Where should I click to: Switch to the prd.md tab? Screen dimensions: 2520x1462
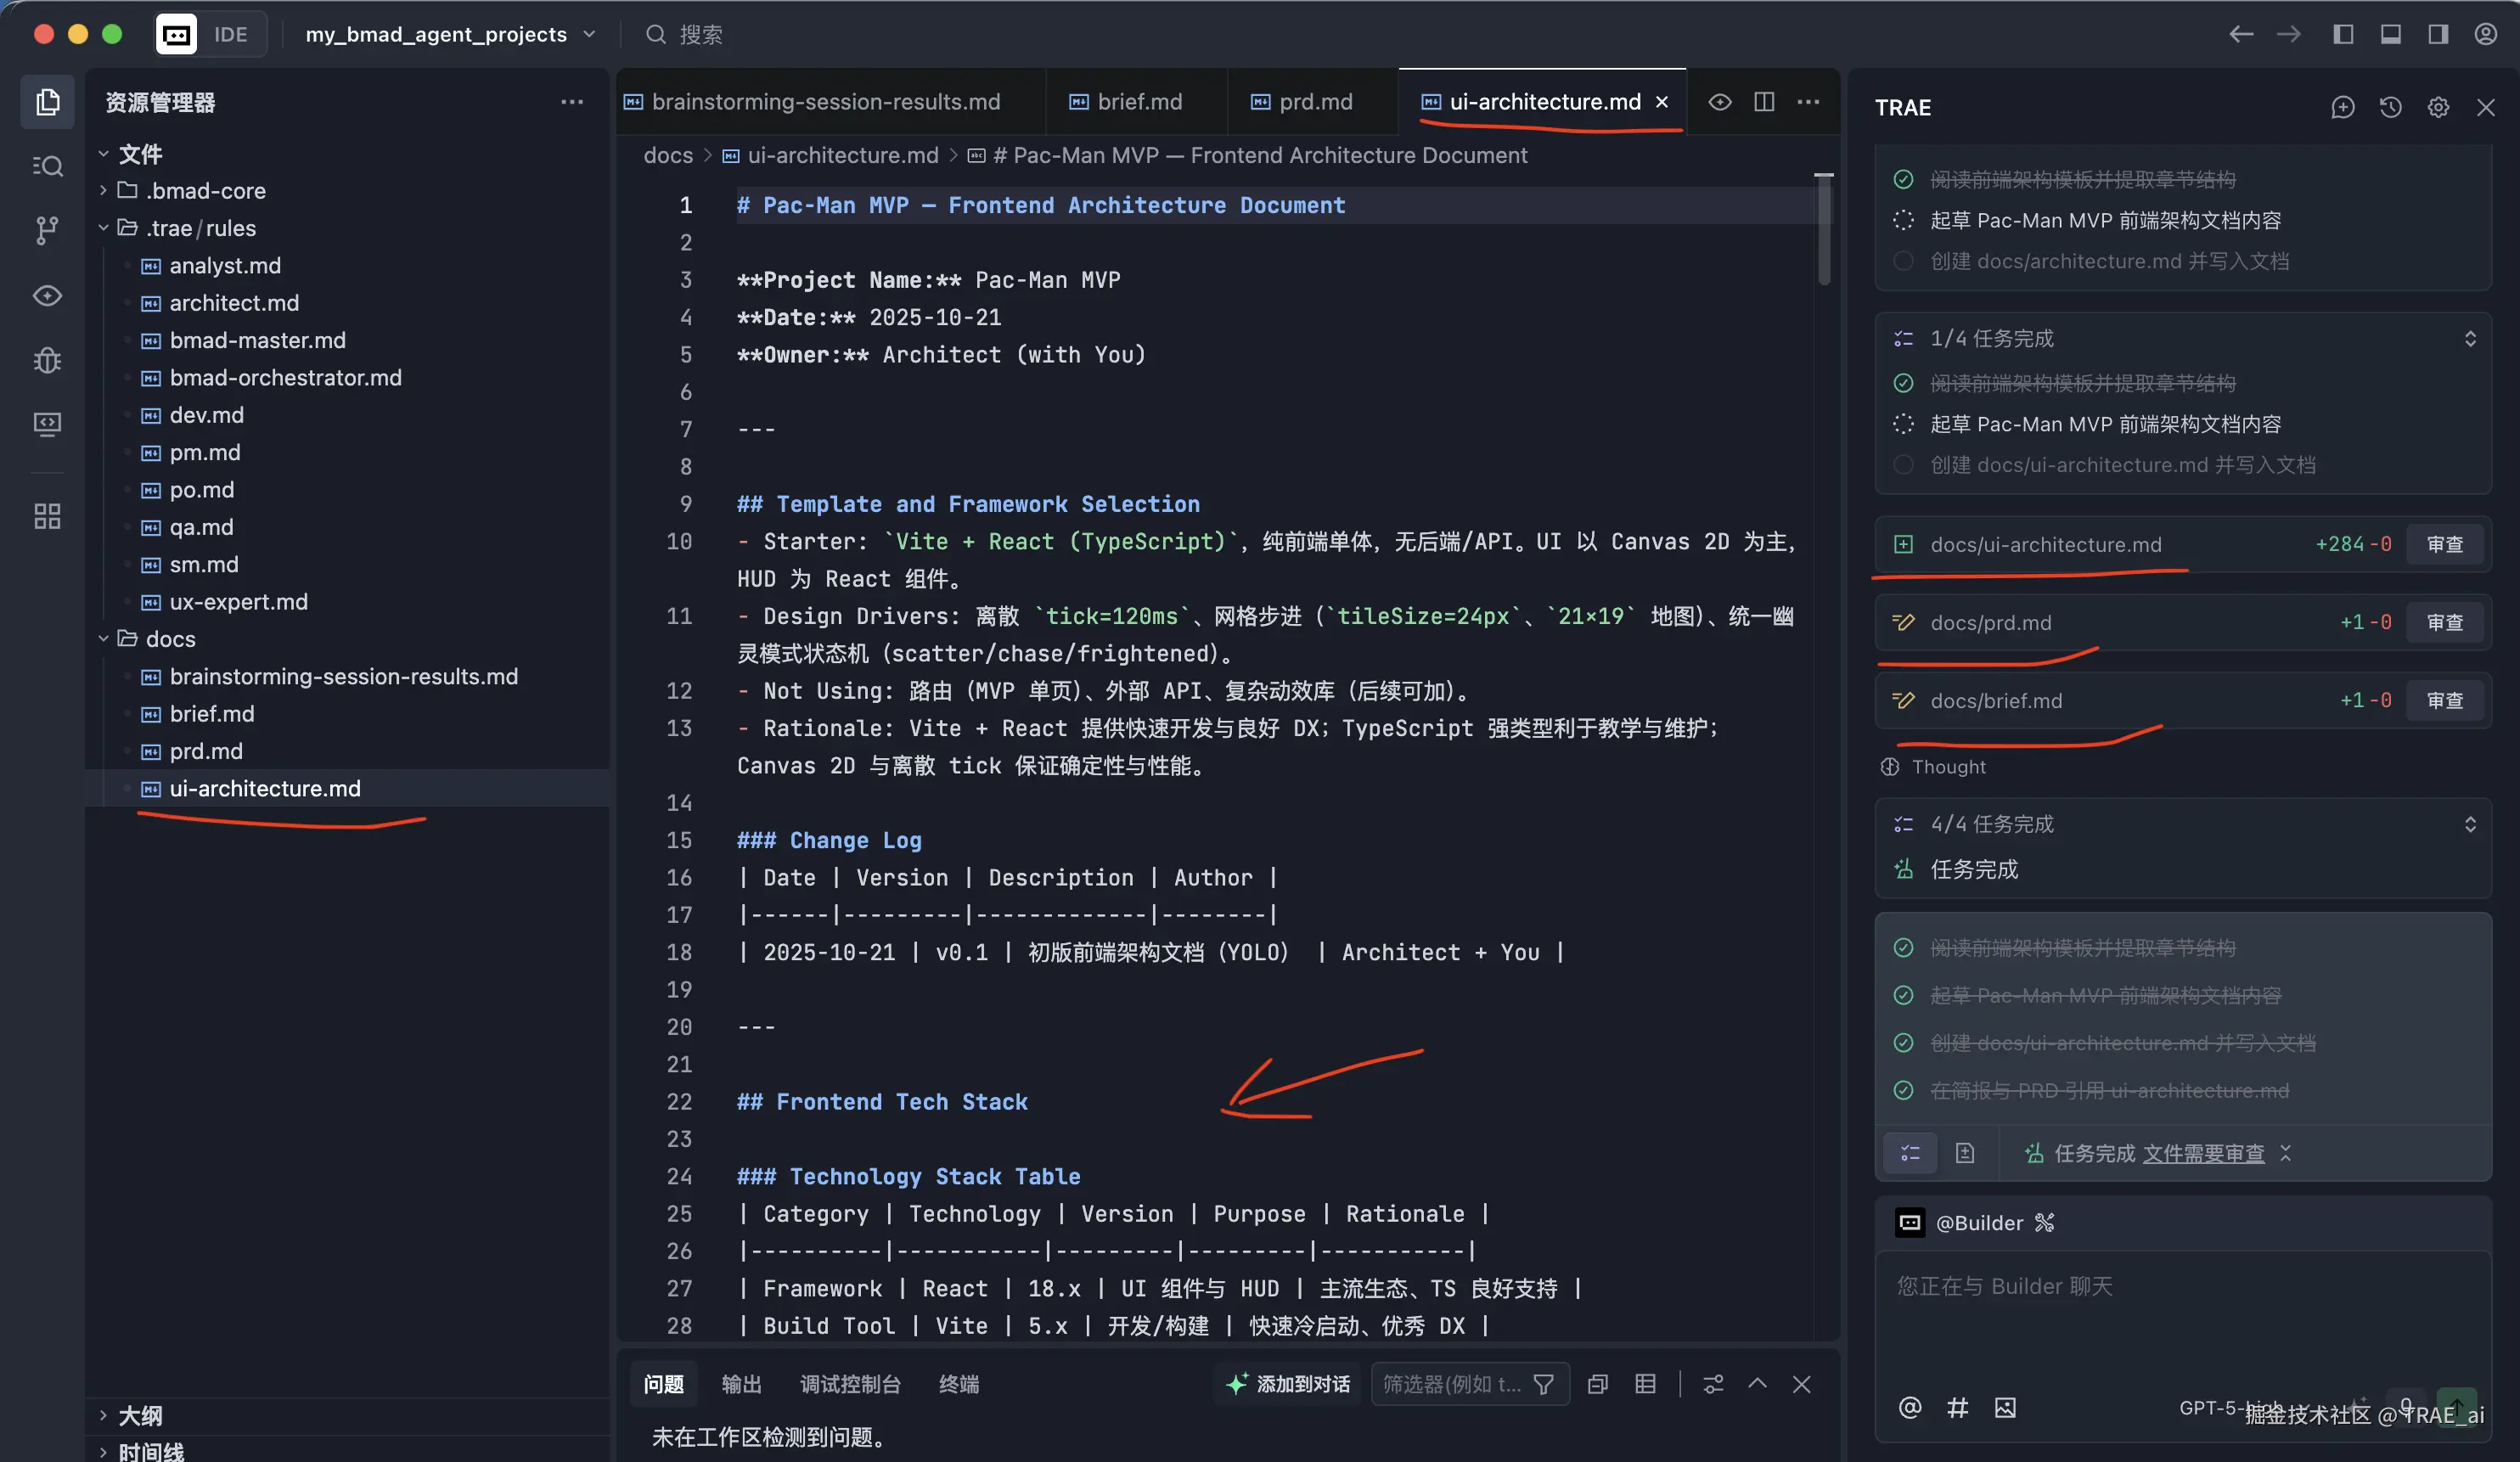point(1314,102)
